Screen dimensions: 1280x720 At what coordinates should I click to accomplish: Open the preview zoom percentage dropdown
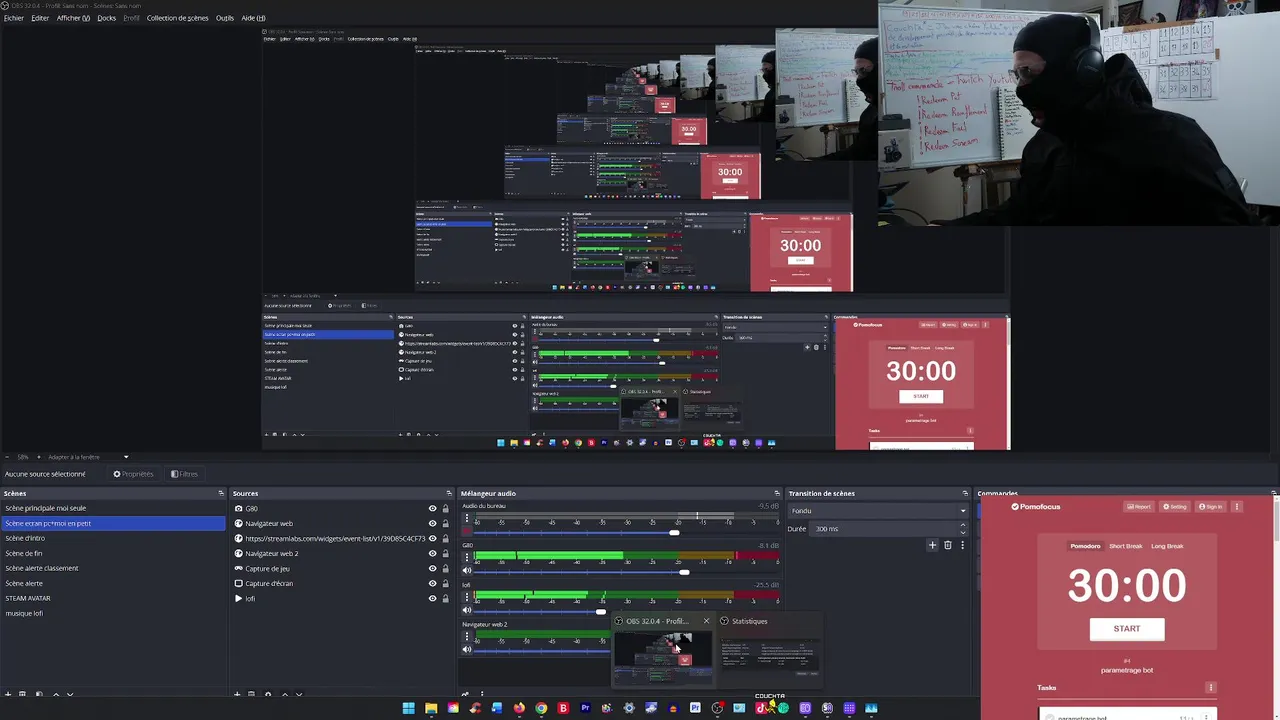tap(25, 457)
